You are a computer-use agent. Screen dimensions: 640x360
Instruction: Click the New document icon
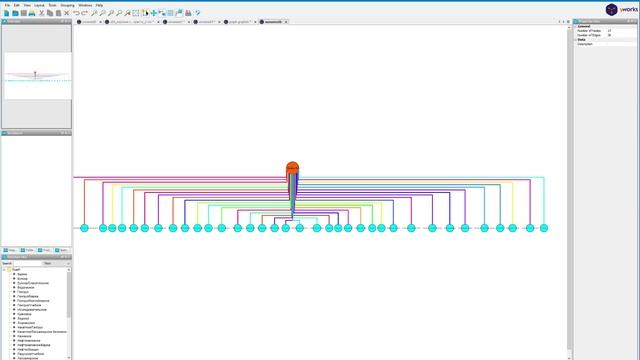point(7,13)
